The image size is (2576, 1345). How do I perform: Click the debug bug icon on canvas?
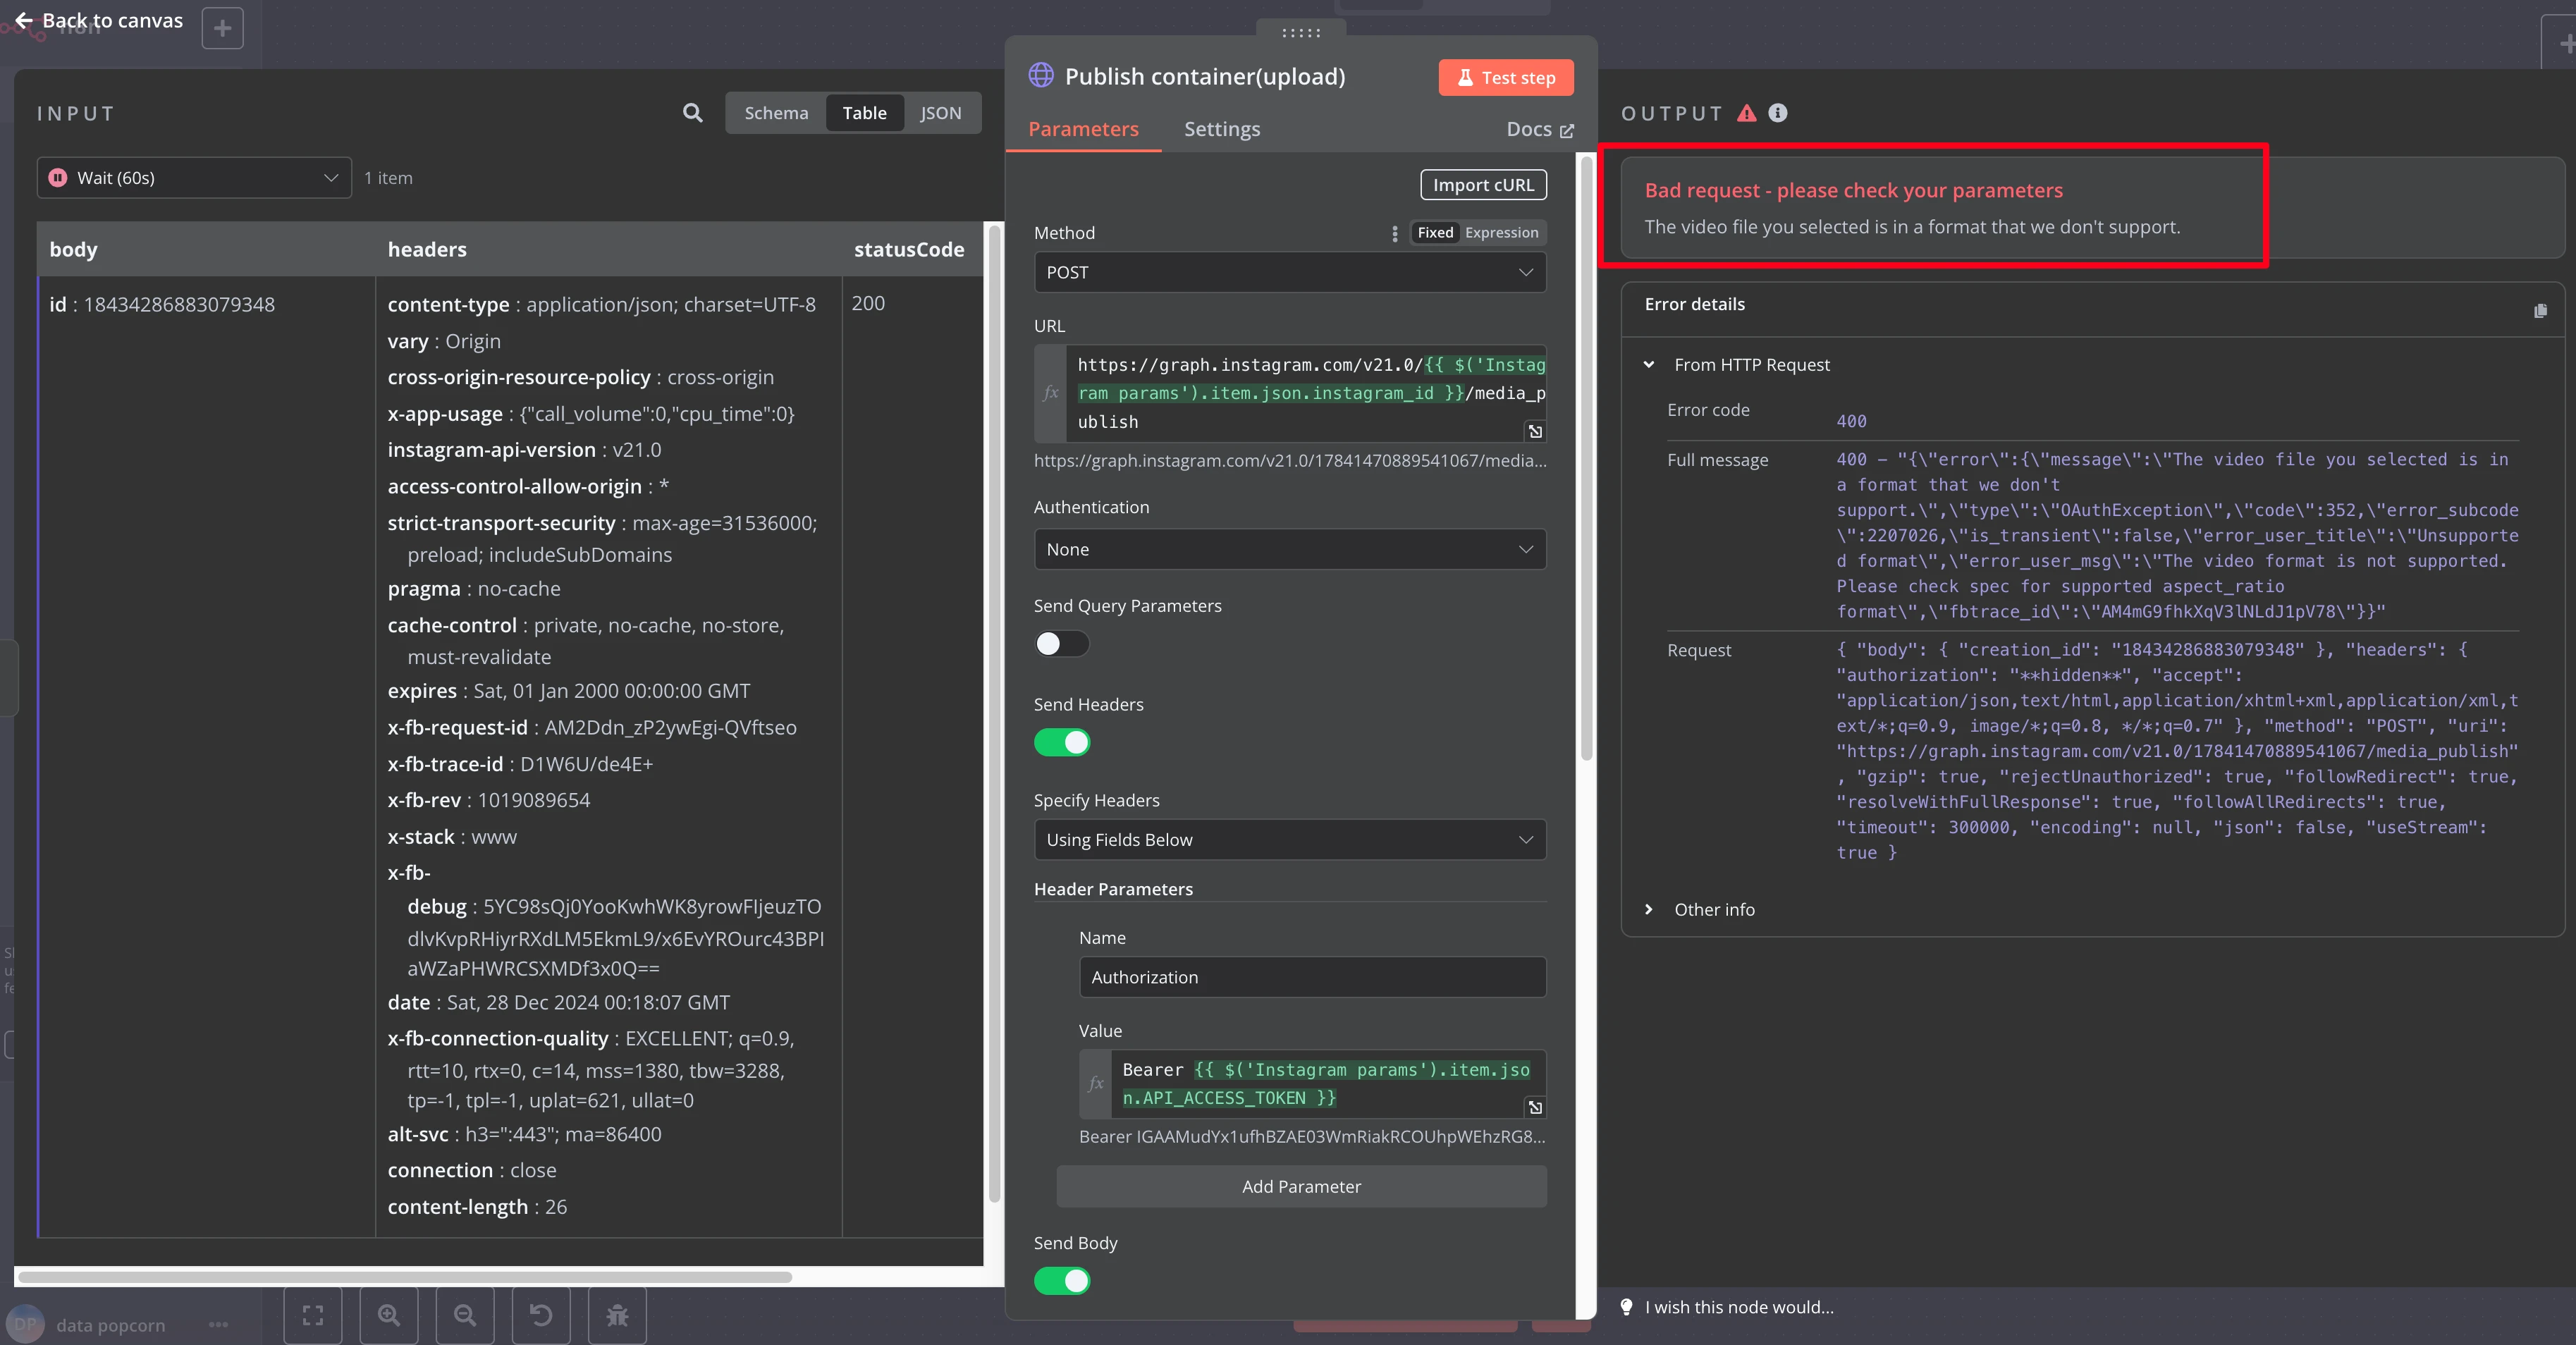click(x=617, y=1315)
